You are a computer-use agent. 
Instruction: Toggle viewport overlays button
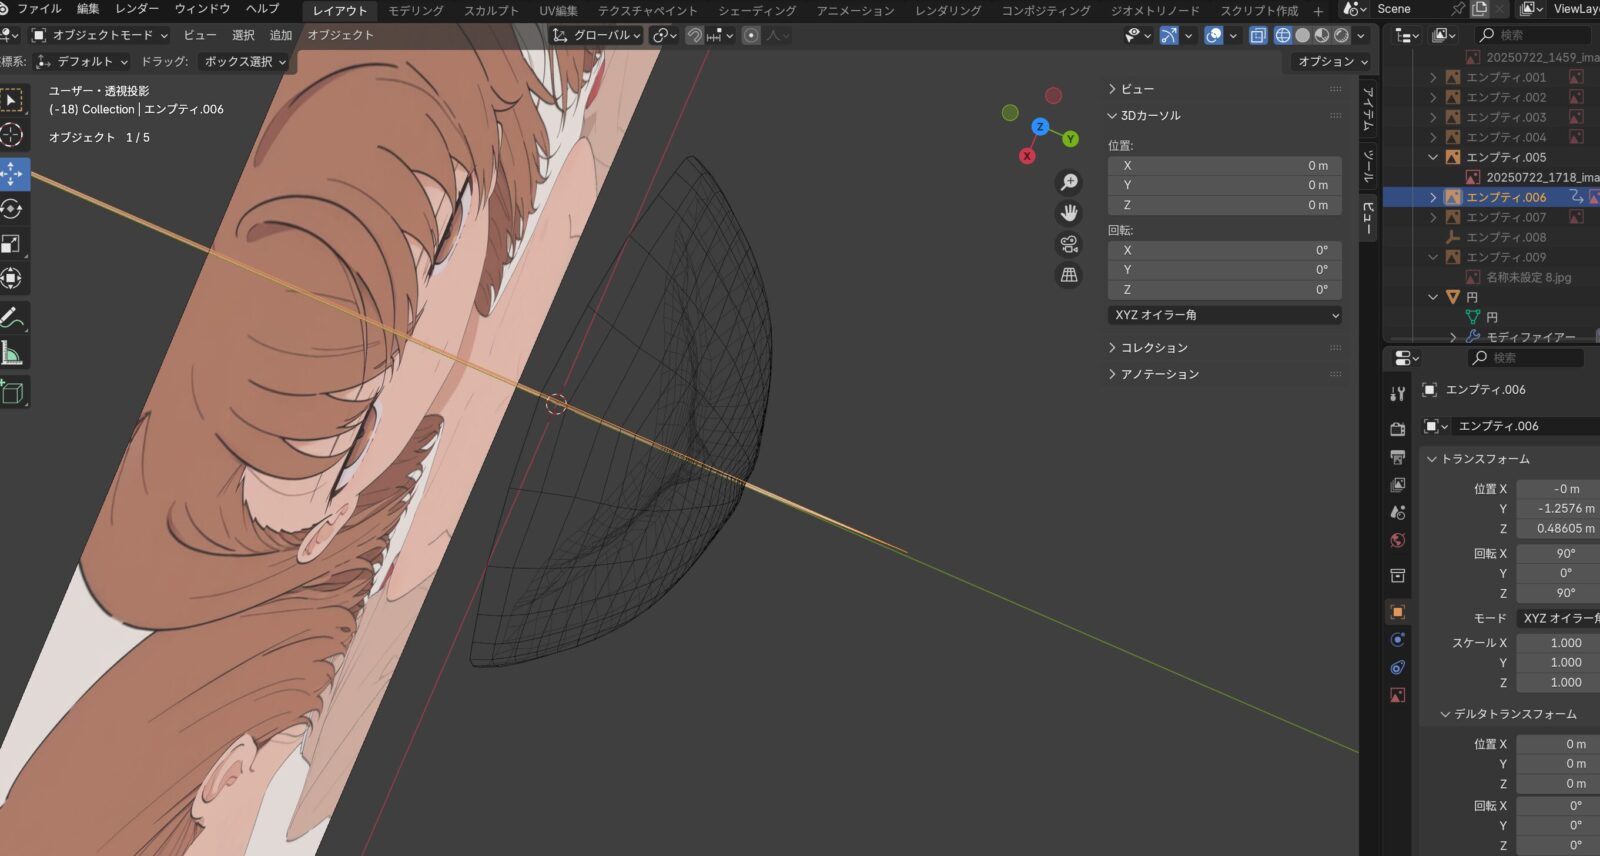1214,35
